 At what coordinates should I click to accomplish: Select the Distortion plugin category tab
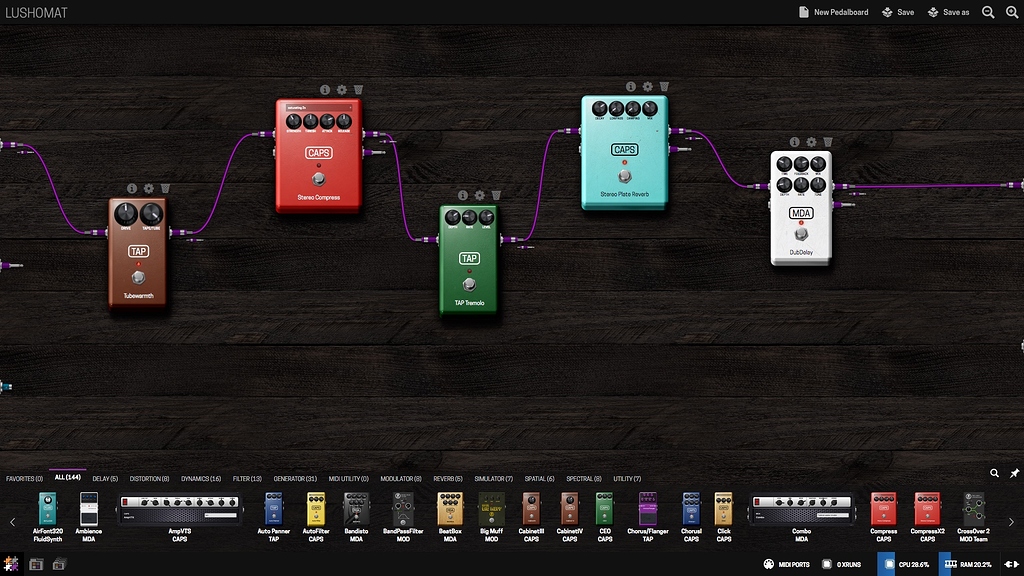coord(150,479)
